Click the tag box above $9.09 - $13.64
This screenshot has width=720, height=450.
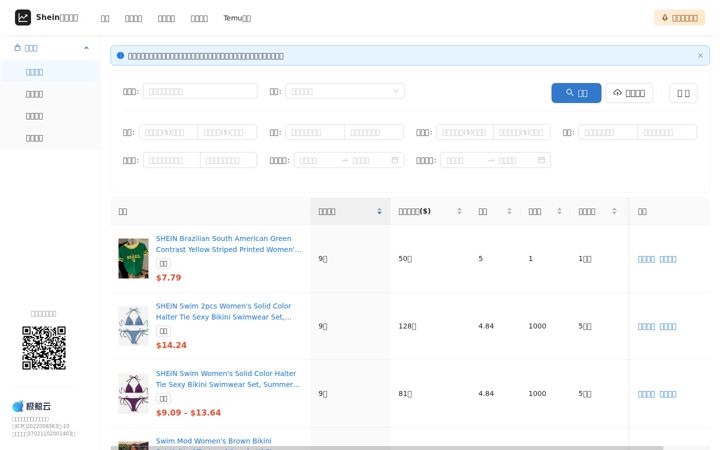coord(163,399)
